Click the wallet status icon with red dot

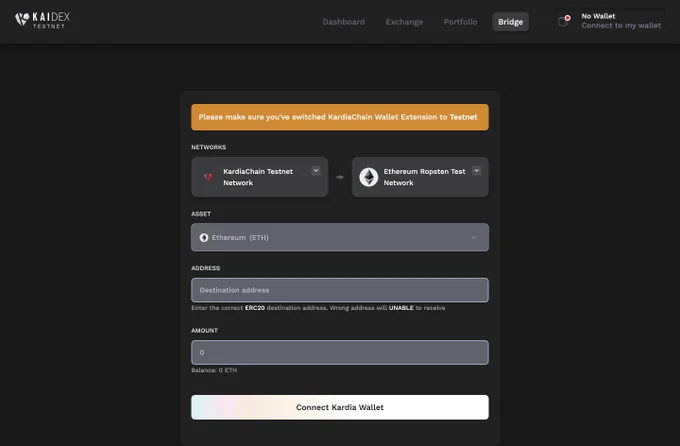click(564, 20)
